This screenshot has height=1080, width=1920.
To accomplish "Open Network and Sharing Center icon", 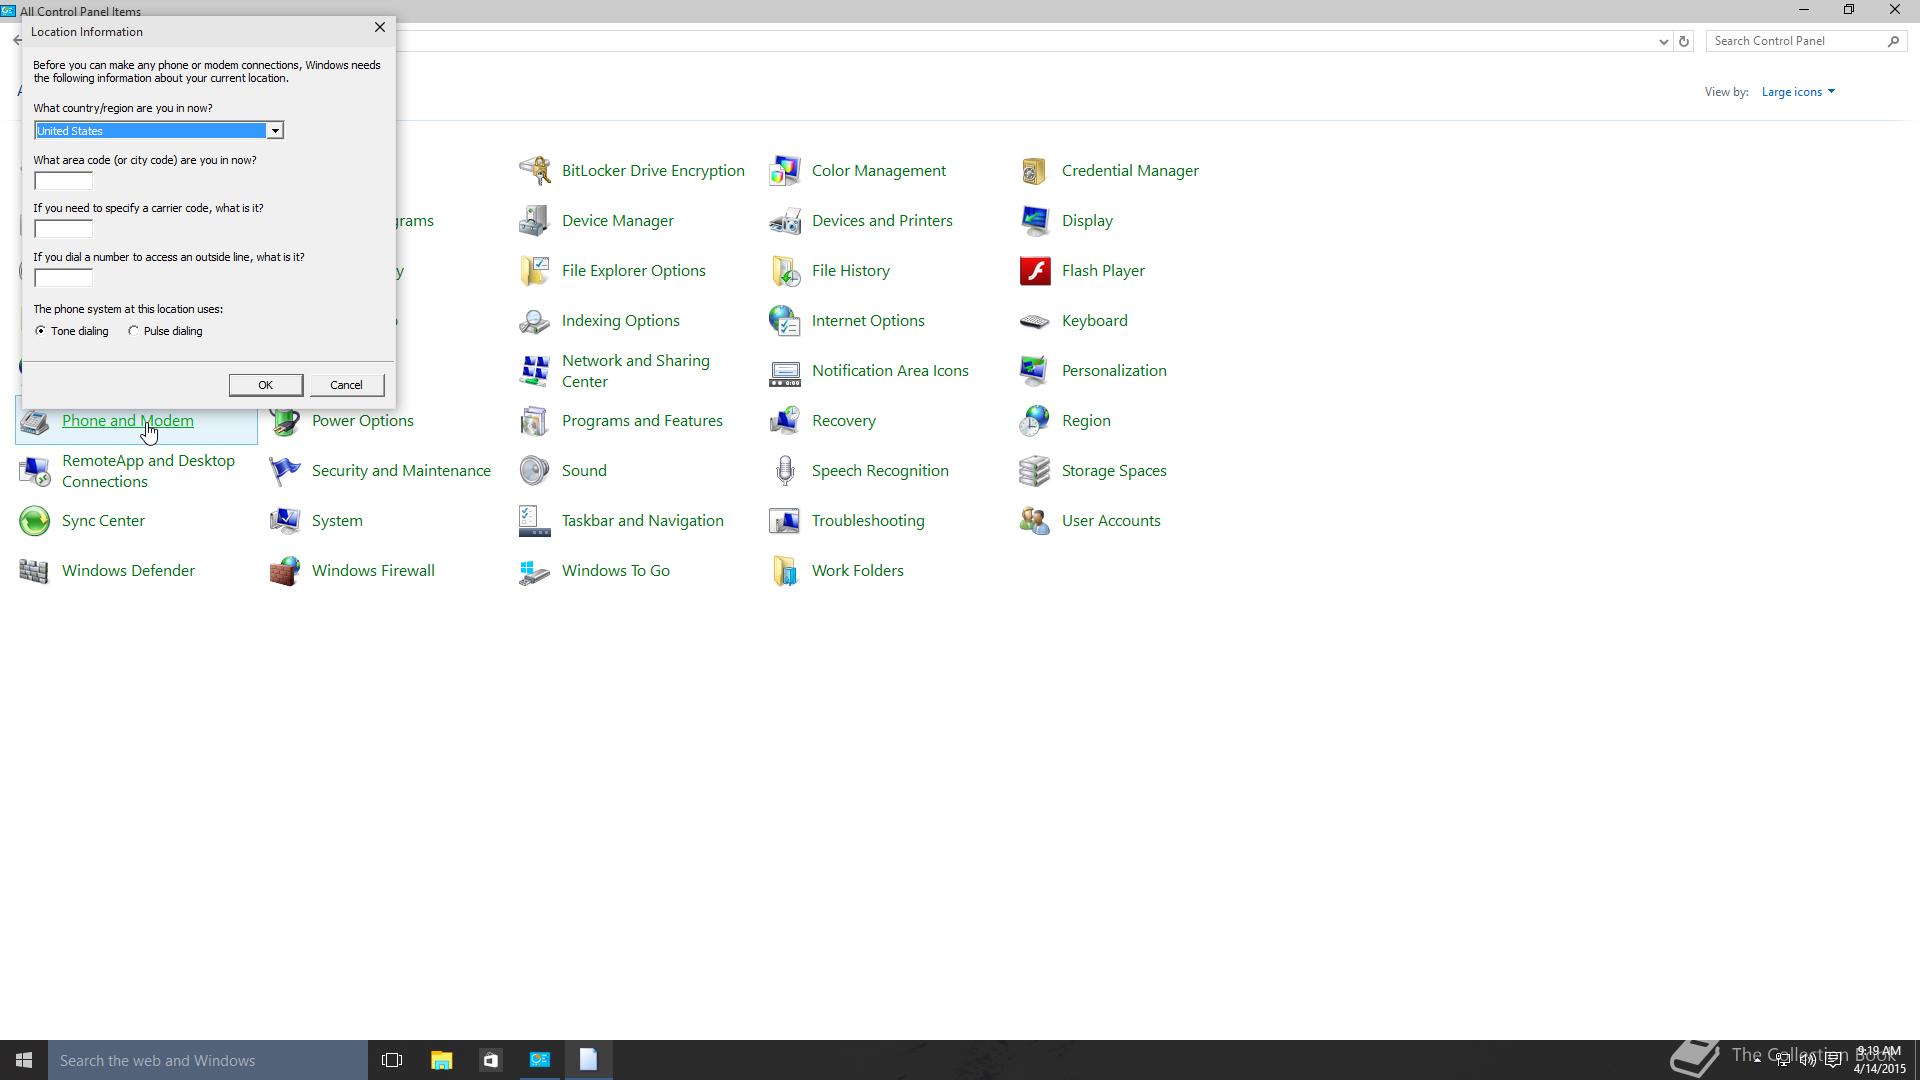I will click(535, 371).
